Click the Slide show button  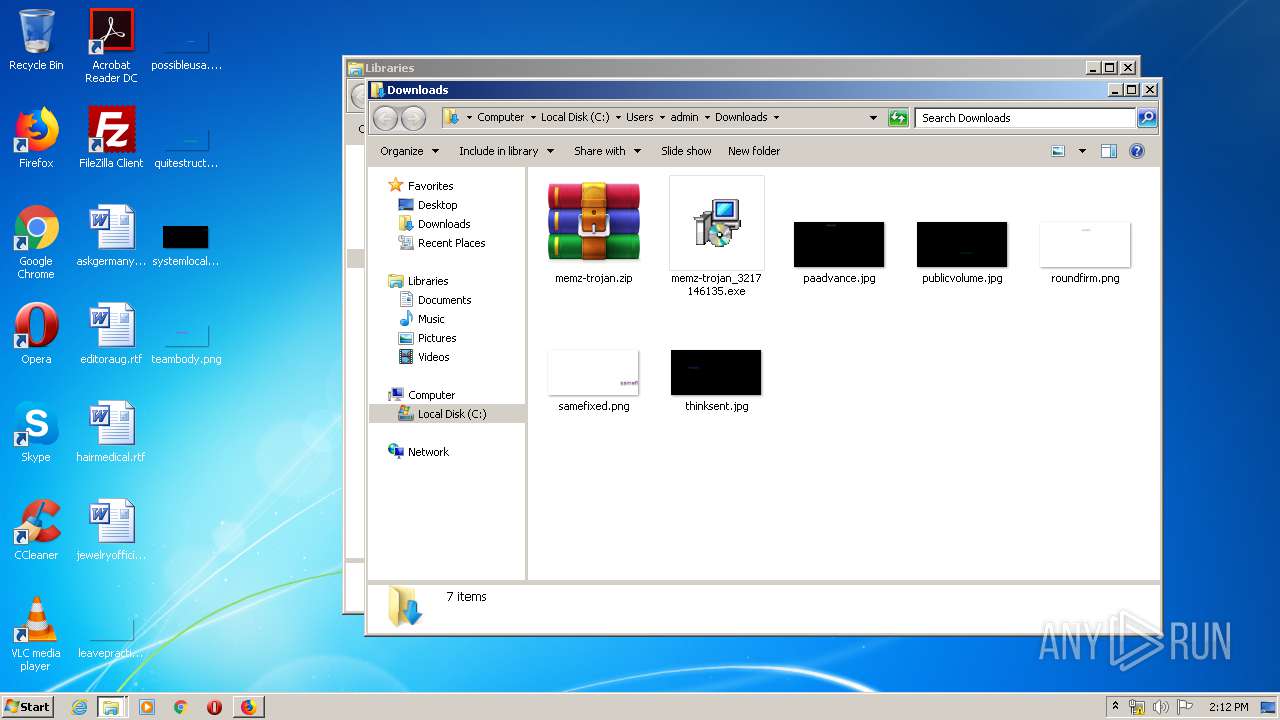686,151
